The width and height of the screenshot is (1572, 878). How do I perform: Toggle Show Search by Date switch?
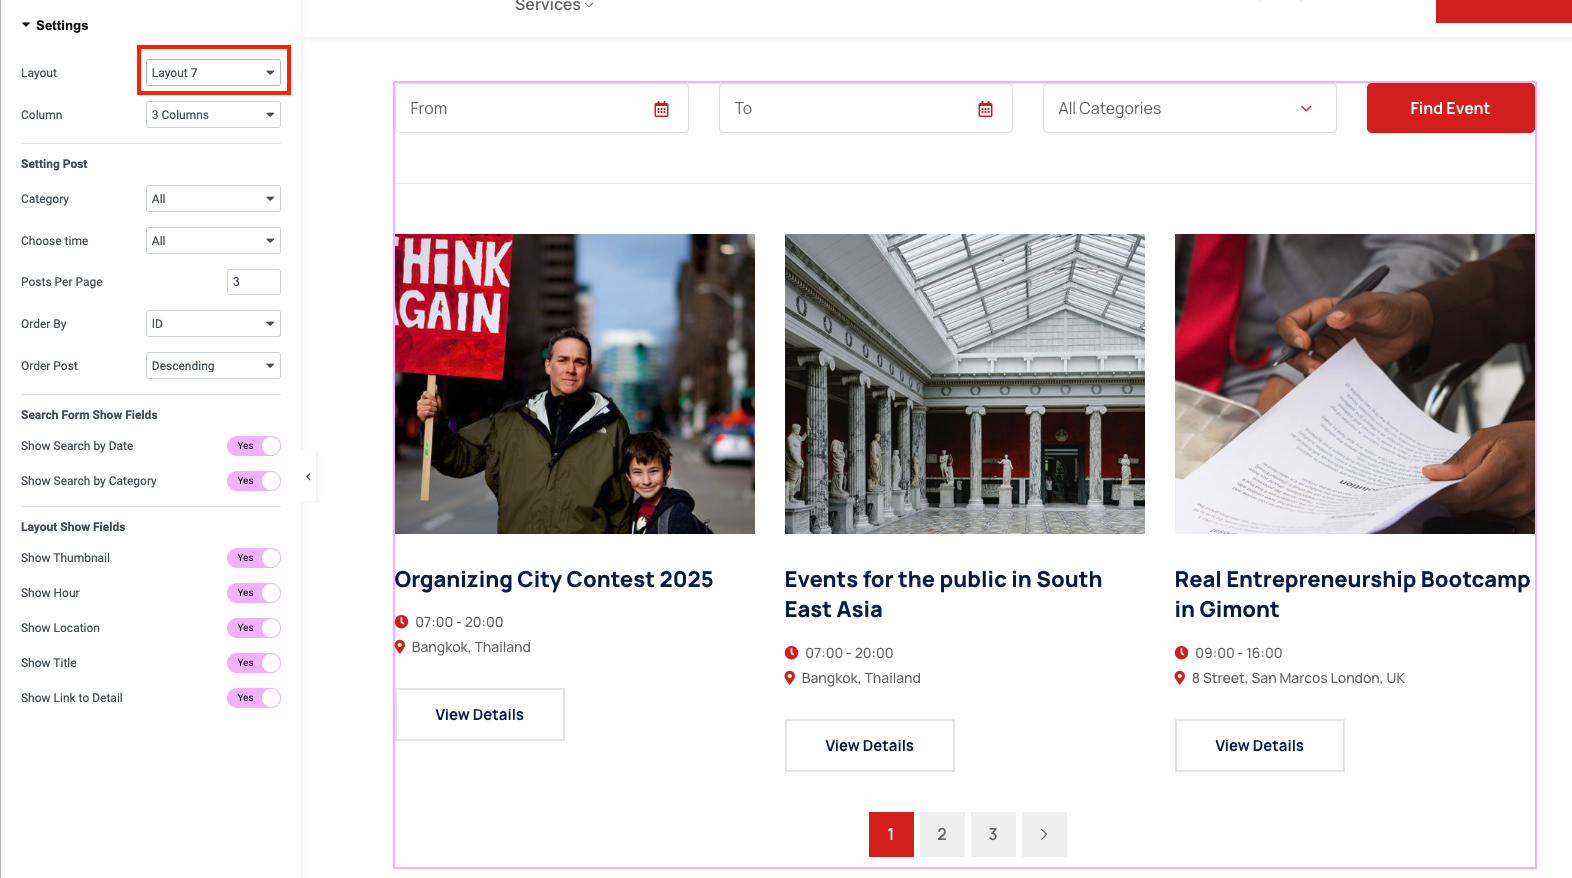(x=254, y=446)
